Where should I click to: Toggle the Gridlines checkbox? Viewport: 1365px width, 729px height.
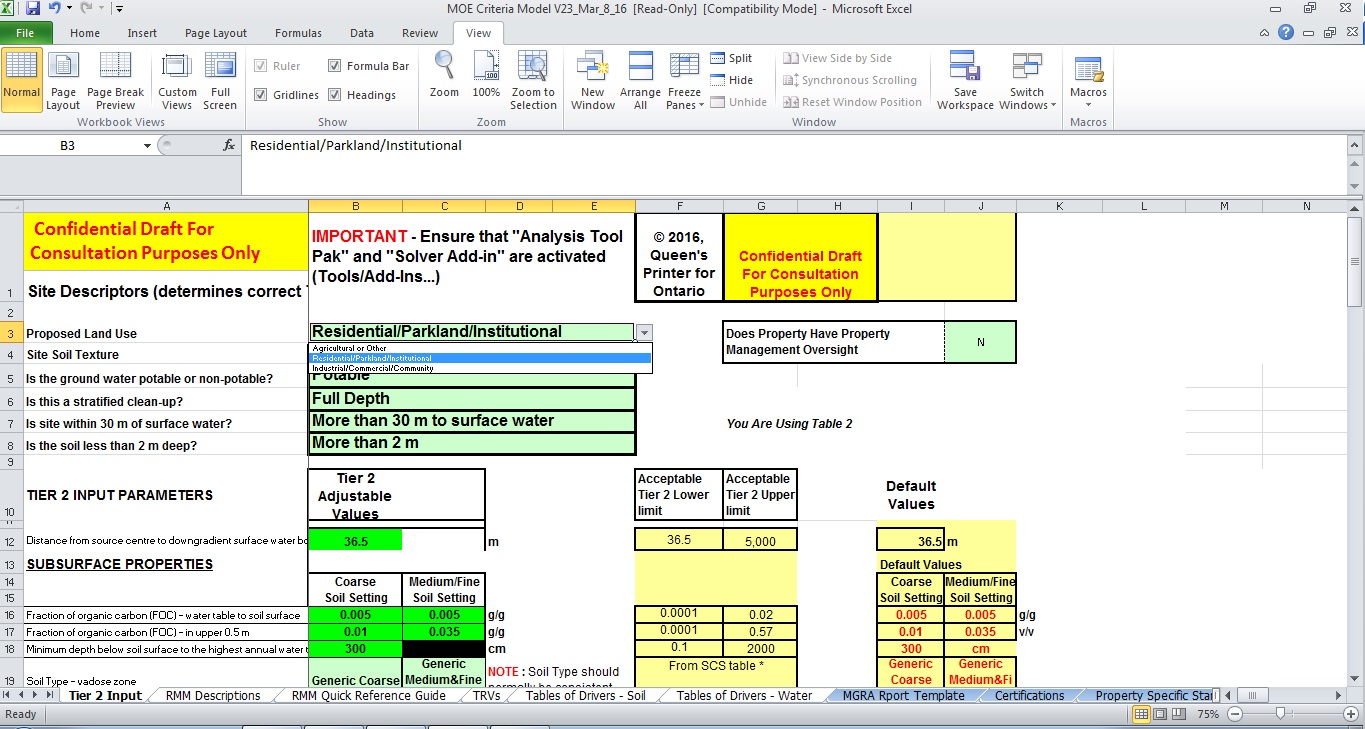287,95
